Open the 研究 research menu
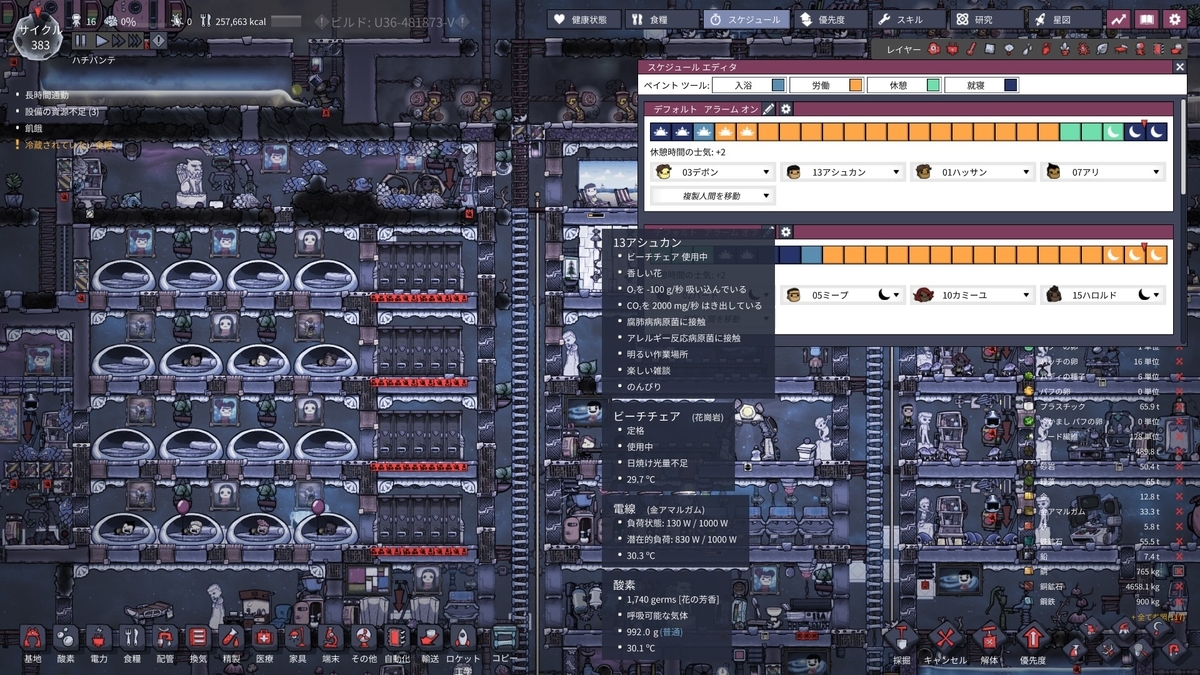Screen dimensions: 1200x675 click(x=986, y=19)
